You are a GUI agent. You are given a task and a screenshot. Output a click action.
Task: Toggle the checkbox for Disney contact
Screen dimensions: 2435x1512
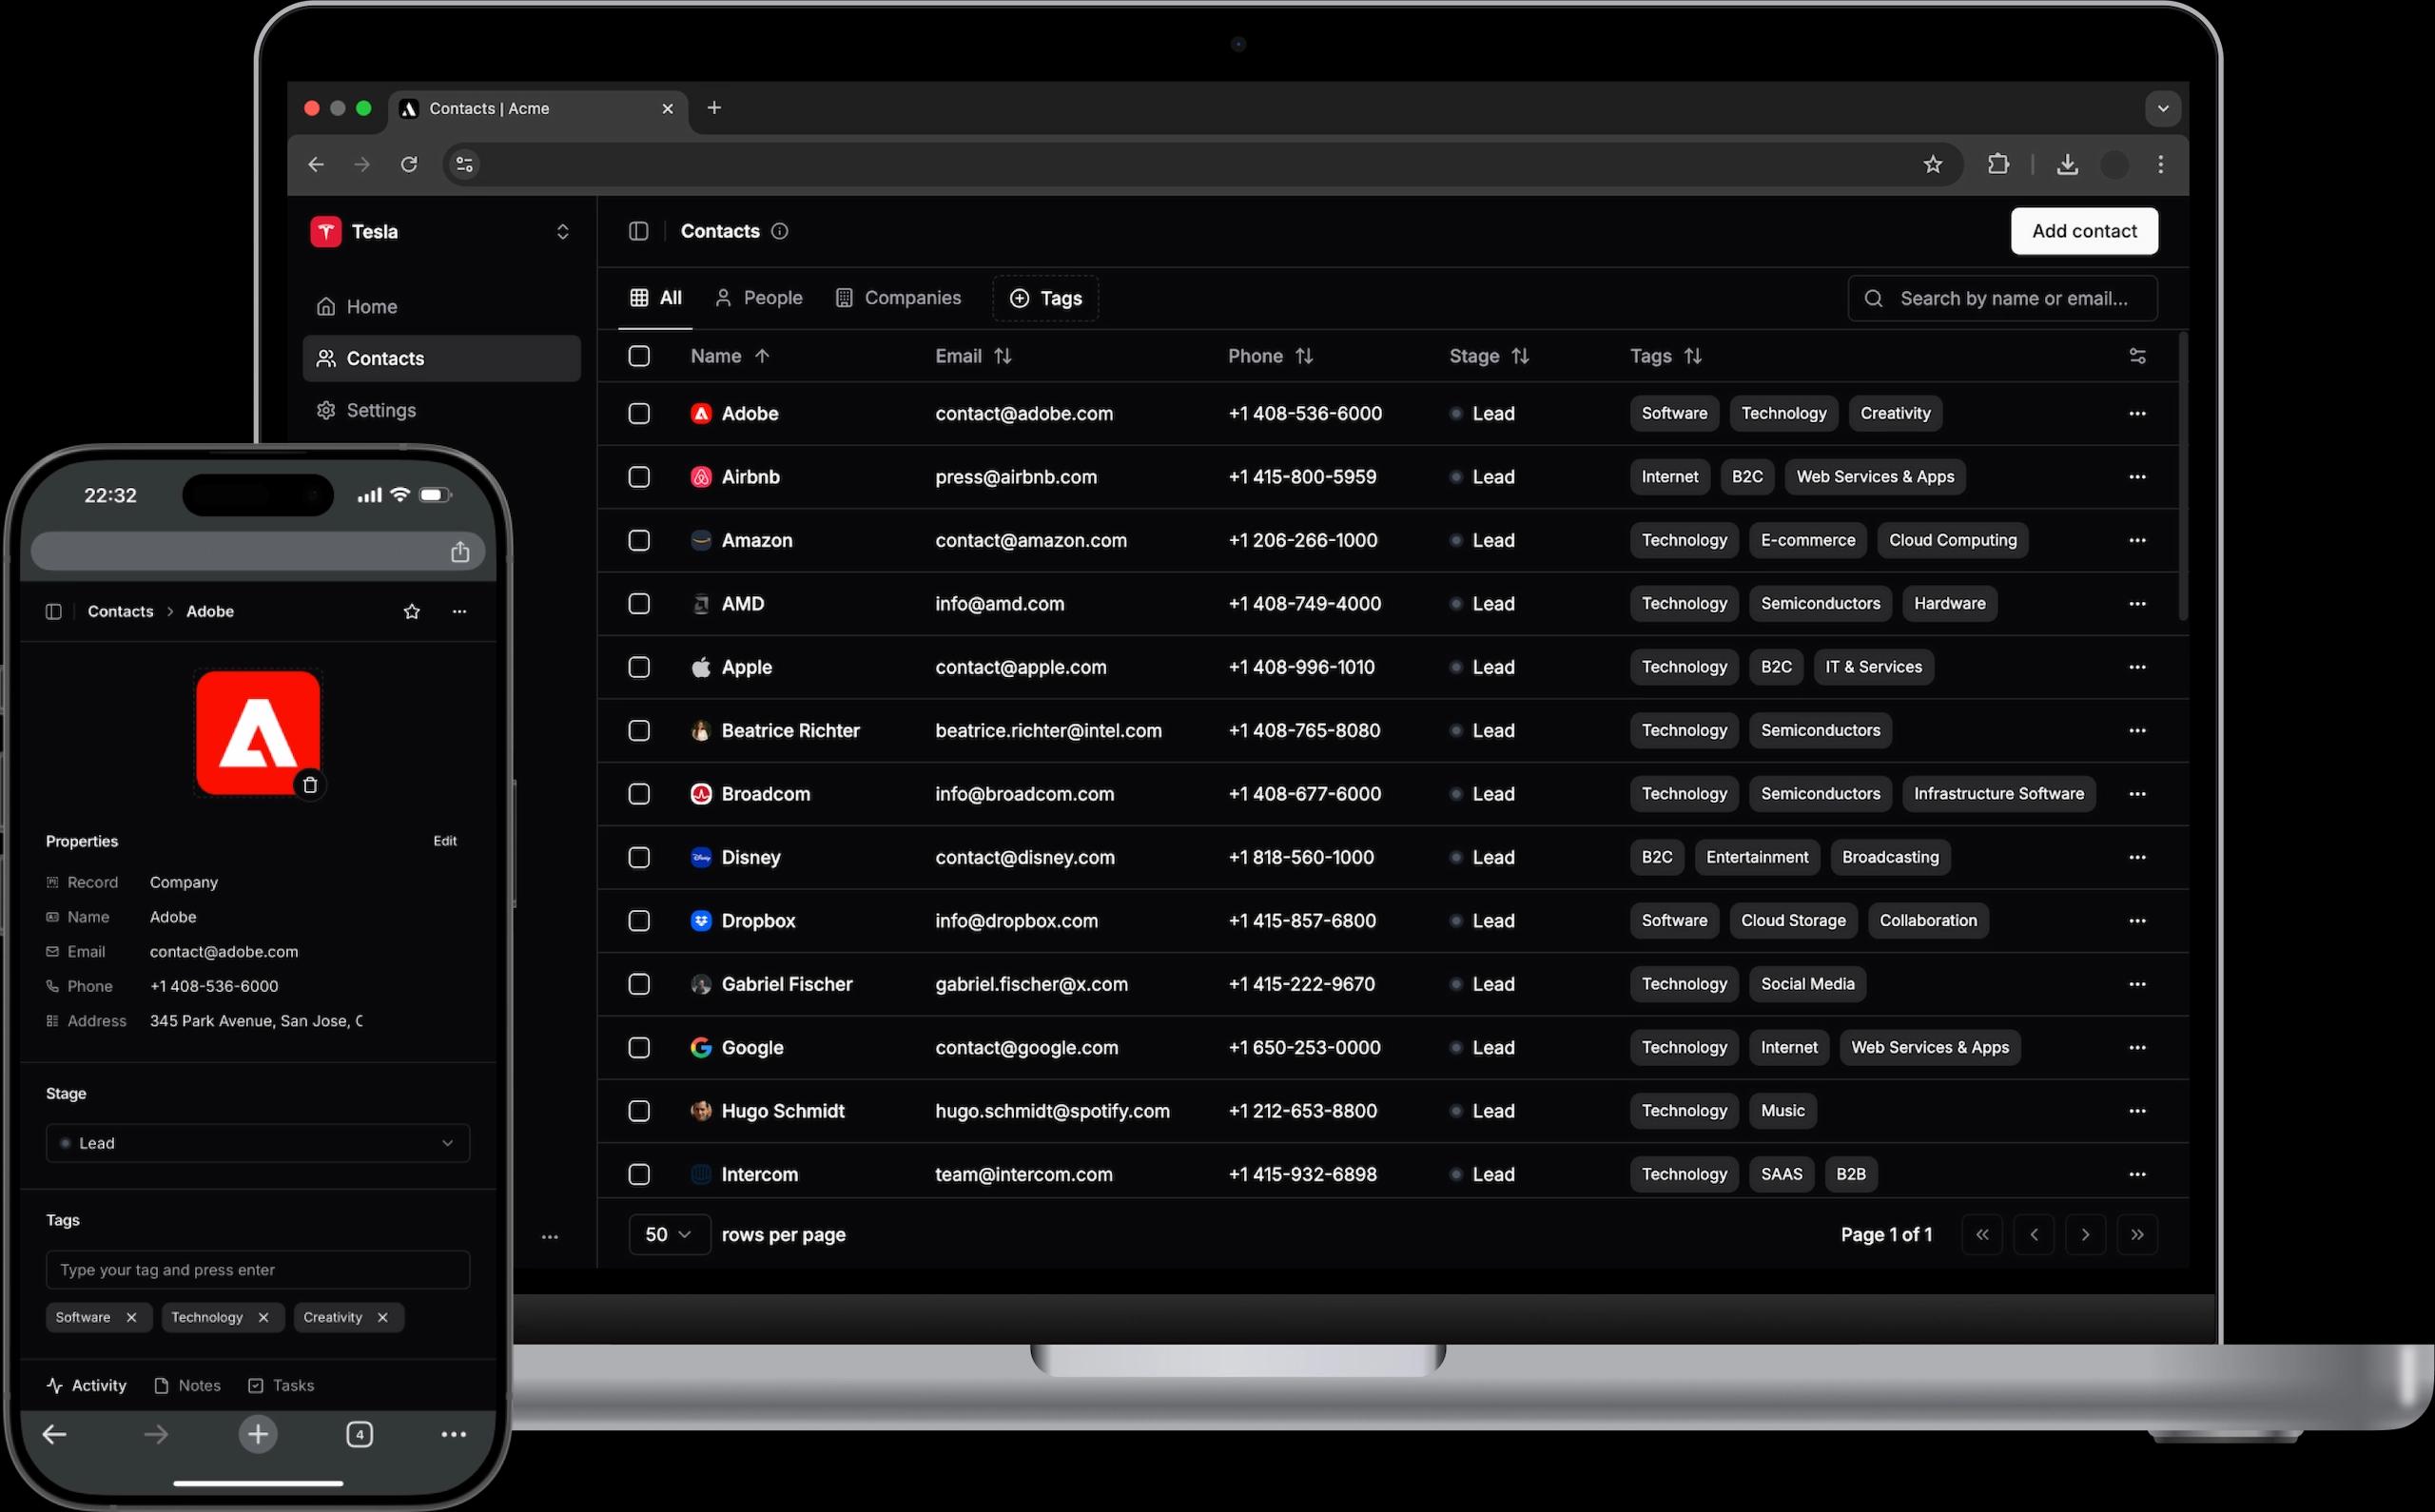point(639,855)
